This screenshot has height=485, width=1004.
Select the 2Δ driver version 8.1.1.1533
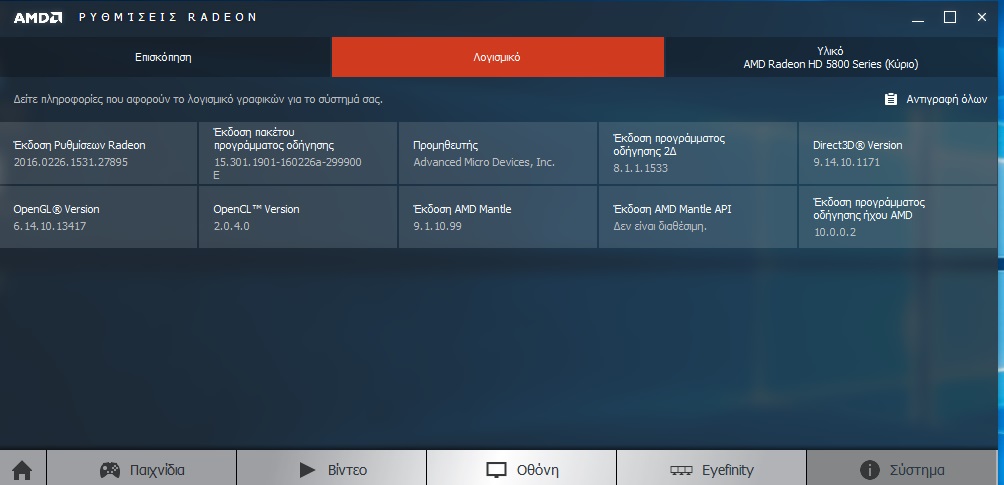(x=642, y=168)
